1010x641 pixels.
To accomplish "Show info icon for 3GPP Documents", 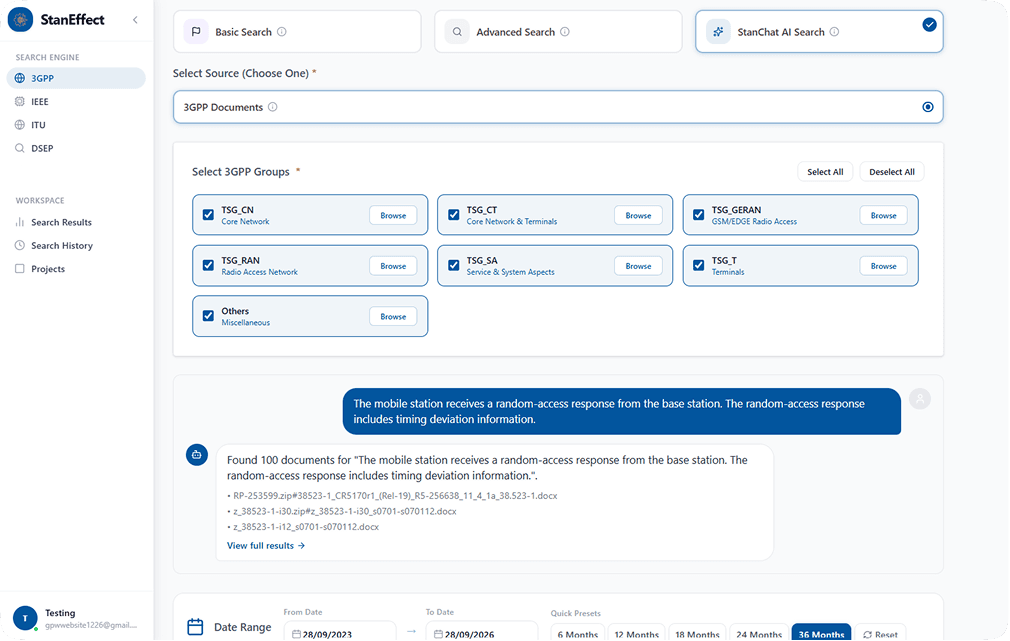I will pos(272,107).
